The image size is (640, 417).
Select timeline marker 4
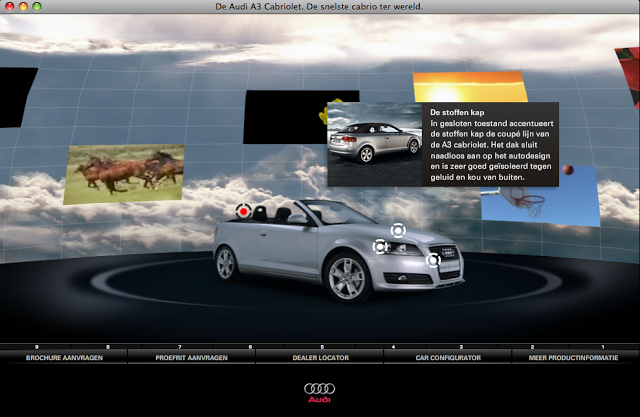coord(393,347)
